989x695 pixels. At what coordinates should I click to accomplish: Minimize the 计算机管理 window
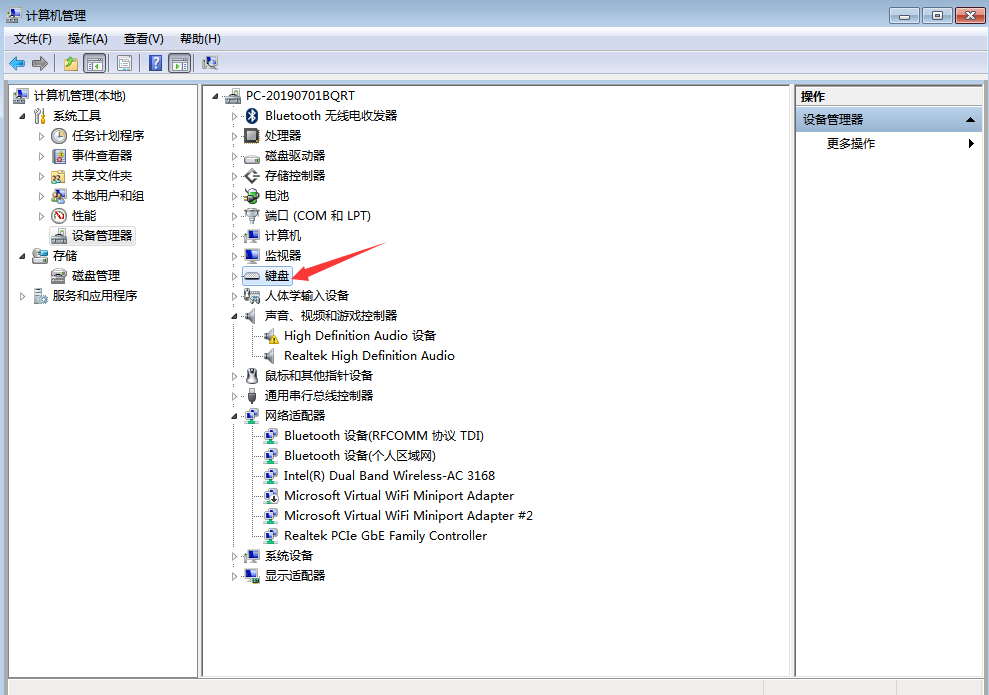(x=904, y=15)
